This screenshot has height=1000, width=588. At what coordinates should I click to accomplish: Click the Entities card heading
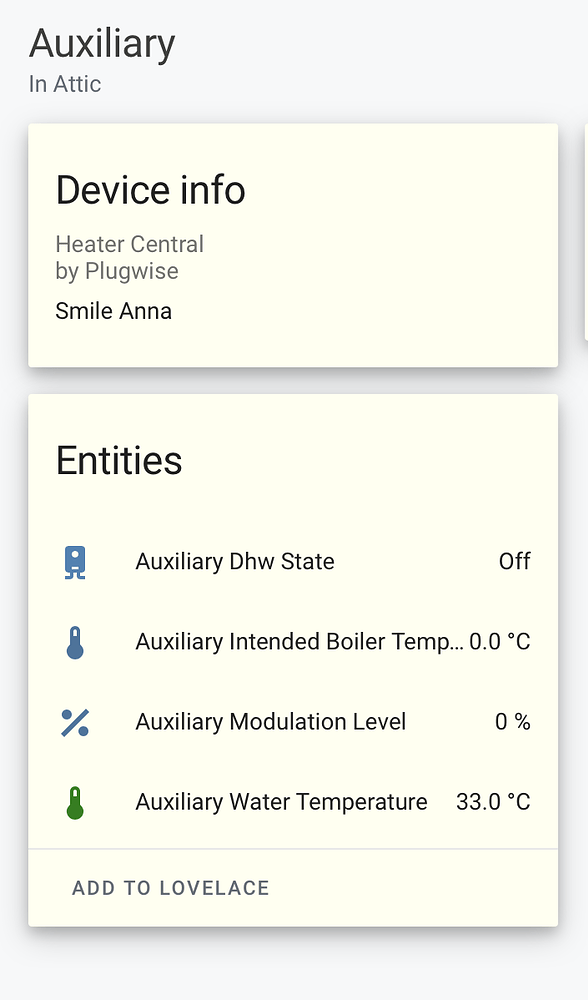pyautogui.click(x=119, y=460)
